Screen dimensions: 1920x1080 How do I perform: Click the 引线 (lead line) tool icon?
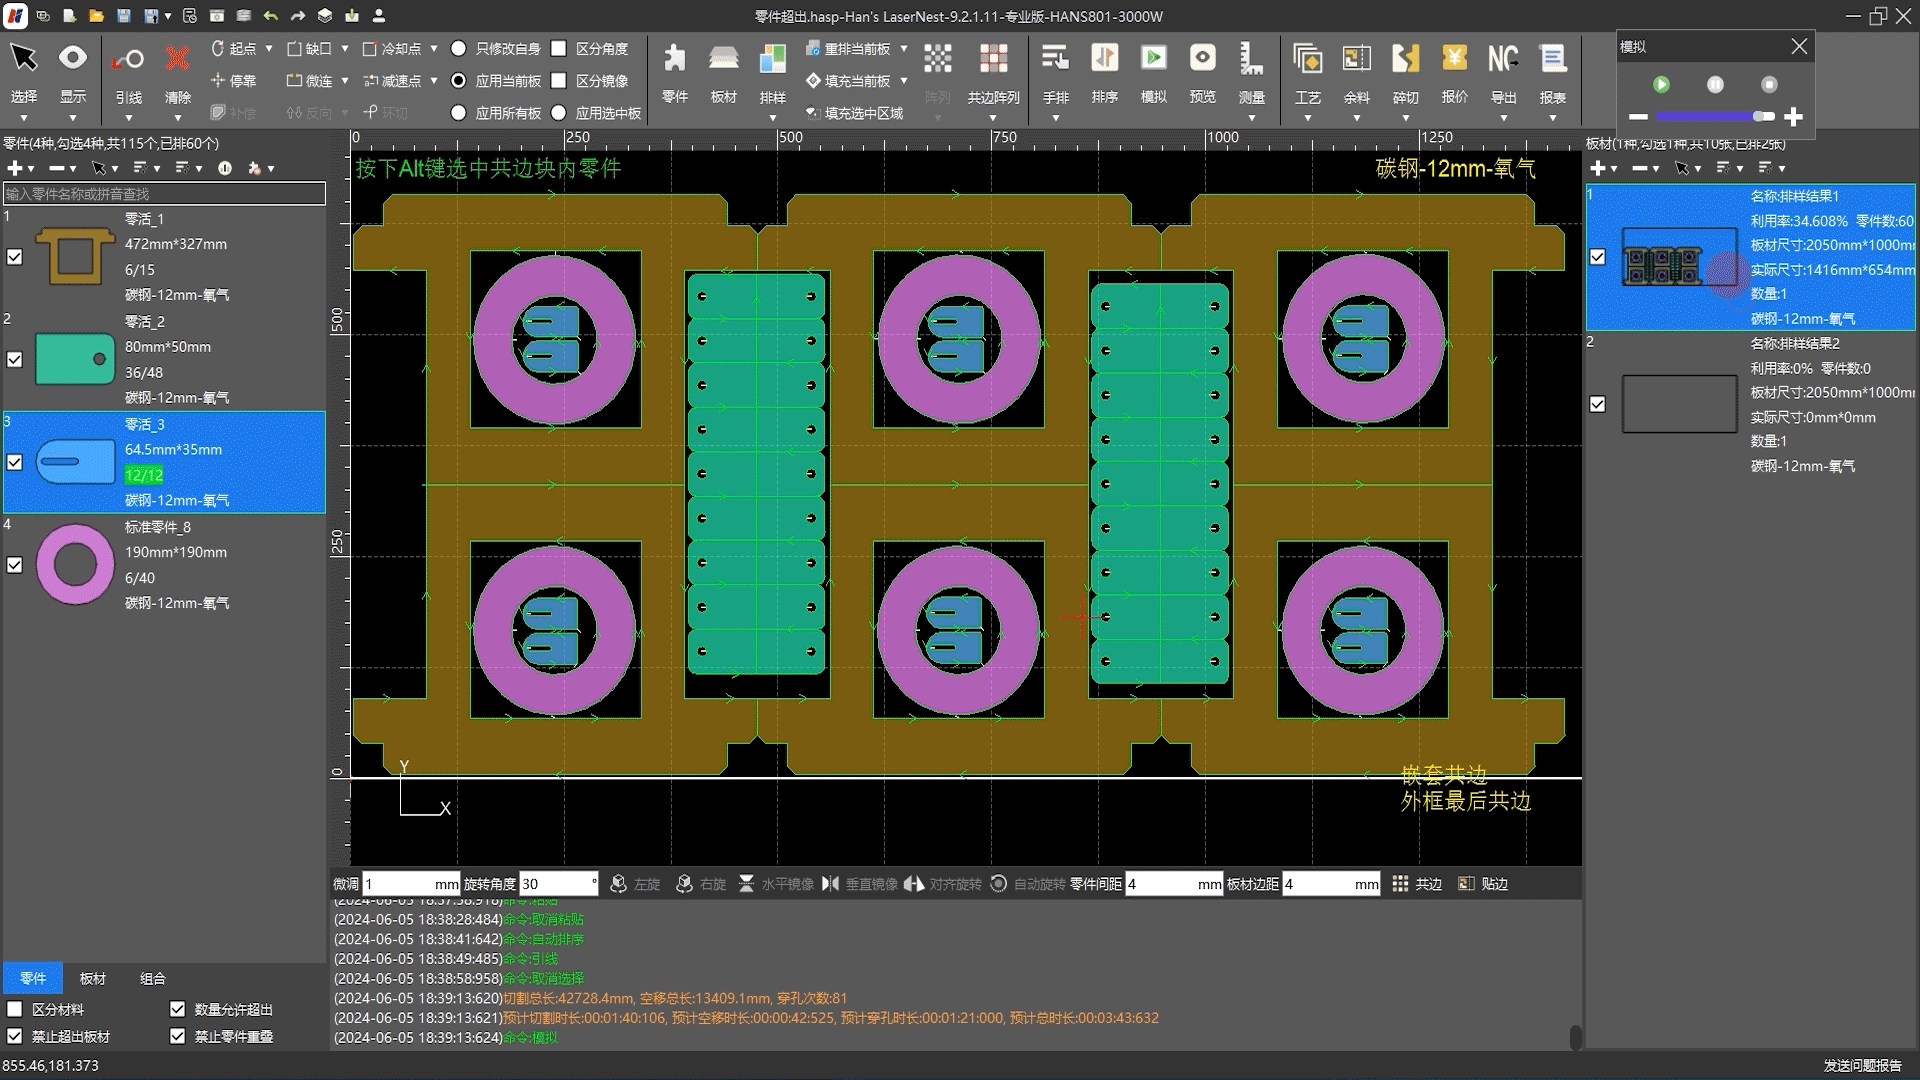pyautogui.click(x=128, y=60)
